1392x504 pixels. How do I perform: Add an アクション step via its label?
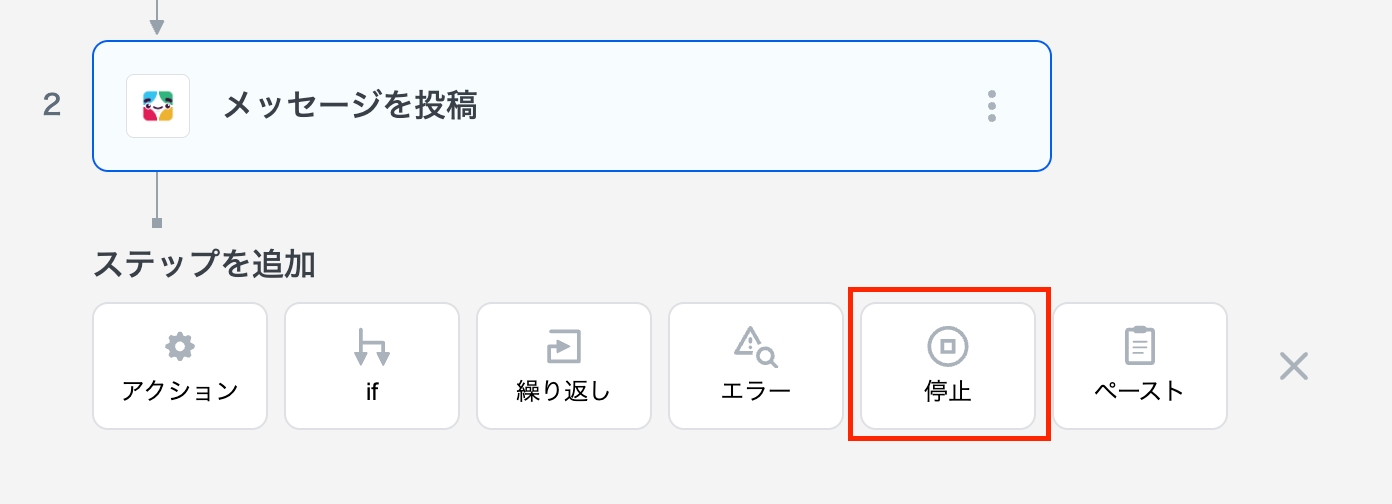180,391
